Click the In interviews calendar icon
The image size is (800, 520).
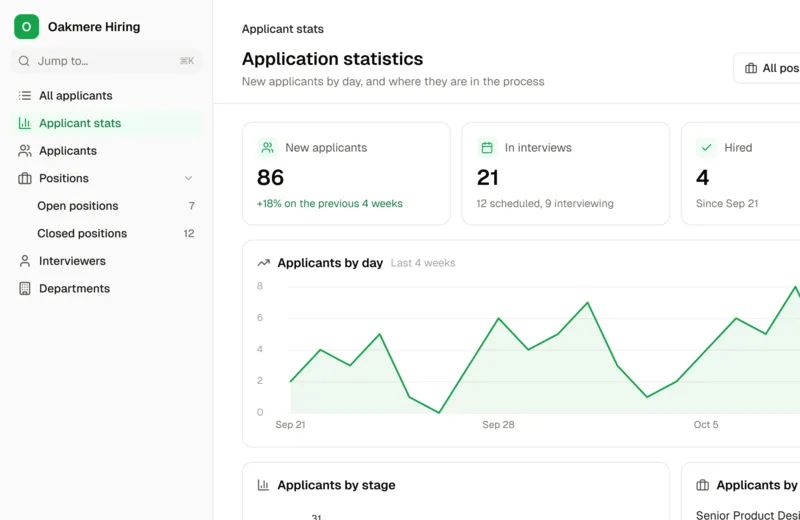[487, 147]
